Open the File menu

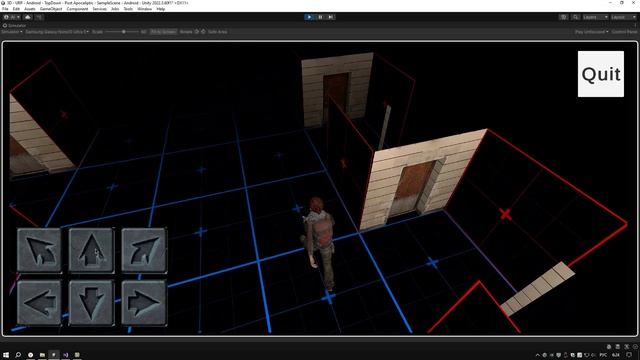[5, 9]
